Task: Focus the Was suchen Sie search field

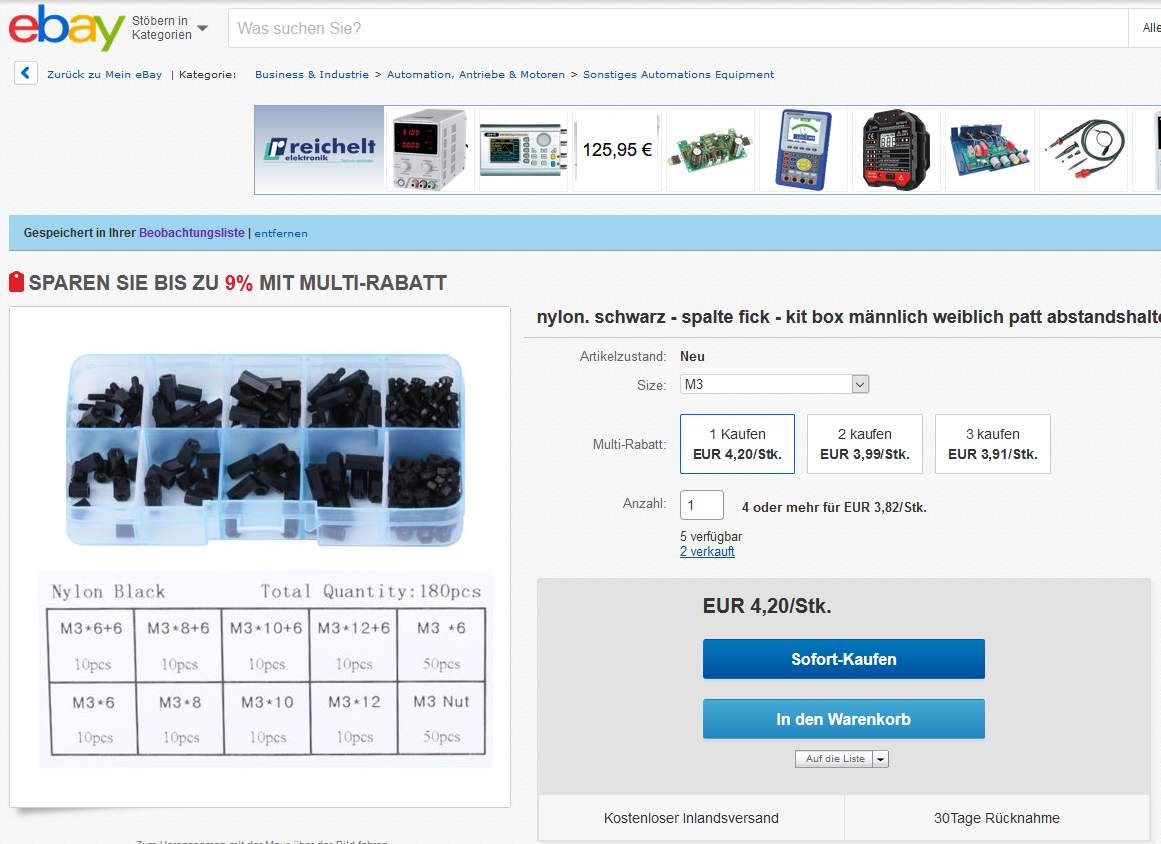Action: [677, 28]
